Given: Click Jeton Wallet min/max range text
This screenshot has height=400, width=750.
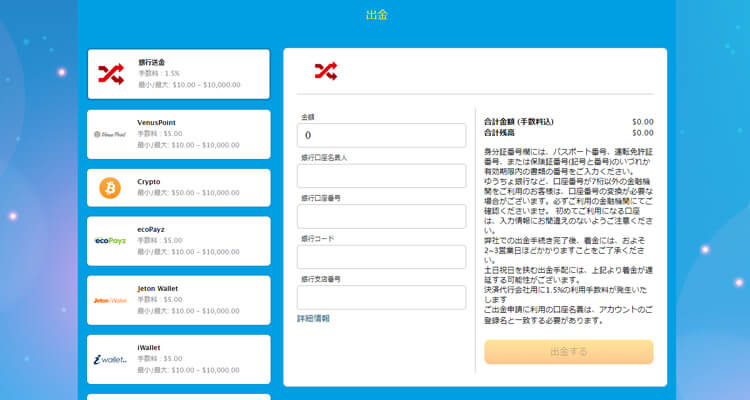Looking at the screenshot, I should point(188,311).
